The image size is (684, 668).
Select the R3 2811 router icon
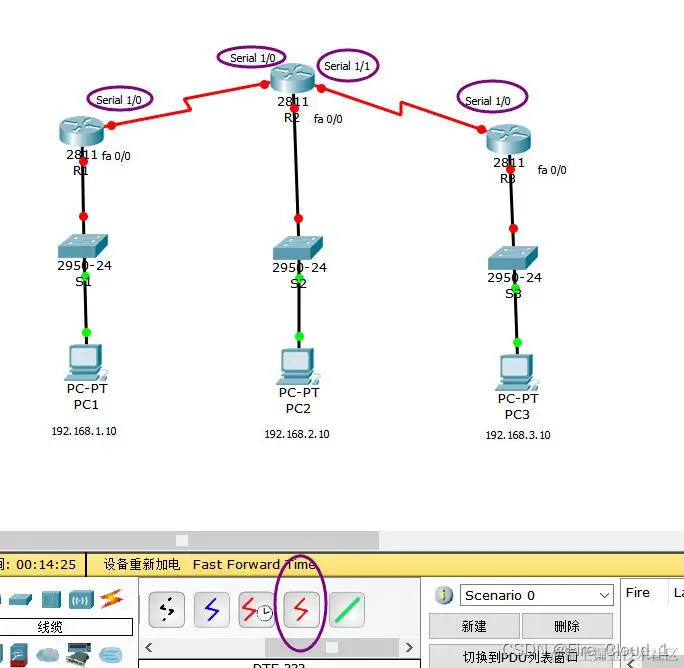pos(509,139)
